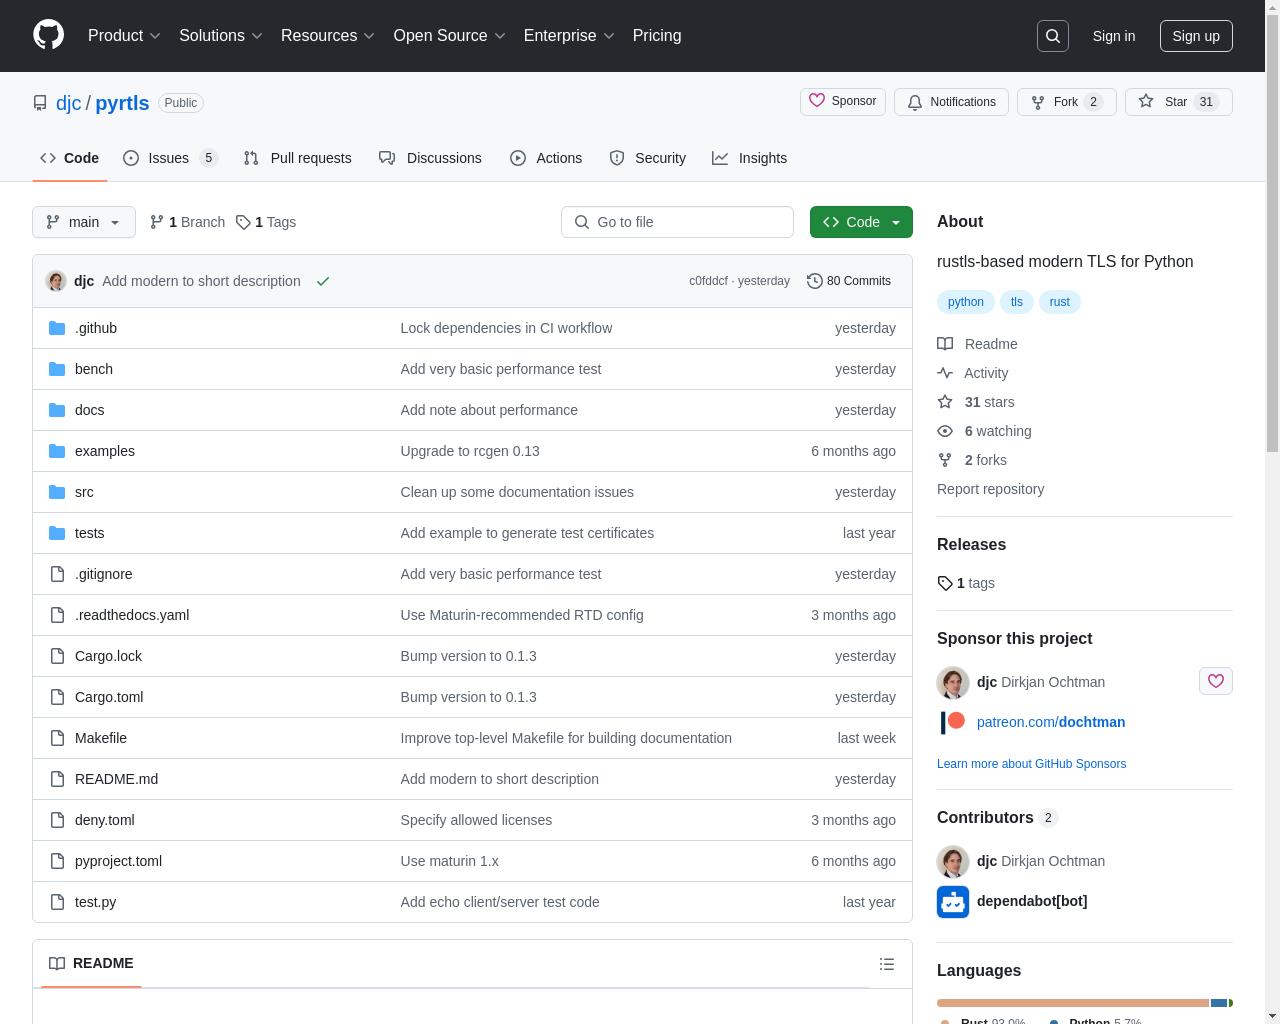Screen dimensions: 1280x1024
Task: Open the 80 Commits history
Action: (x=849, y=281)
